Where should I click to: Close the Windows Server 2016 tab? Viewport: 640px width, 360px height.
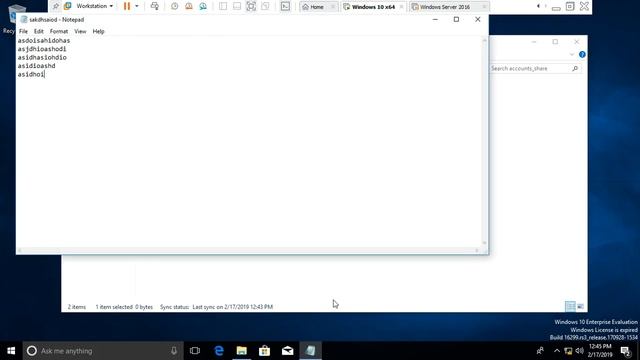(x=484, y=7)
